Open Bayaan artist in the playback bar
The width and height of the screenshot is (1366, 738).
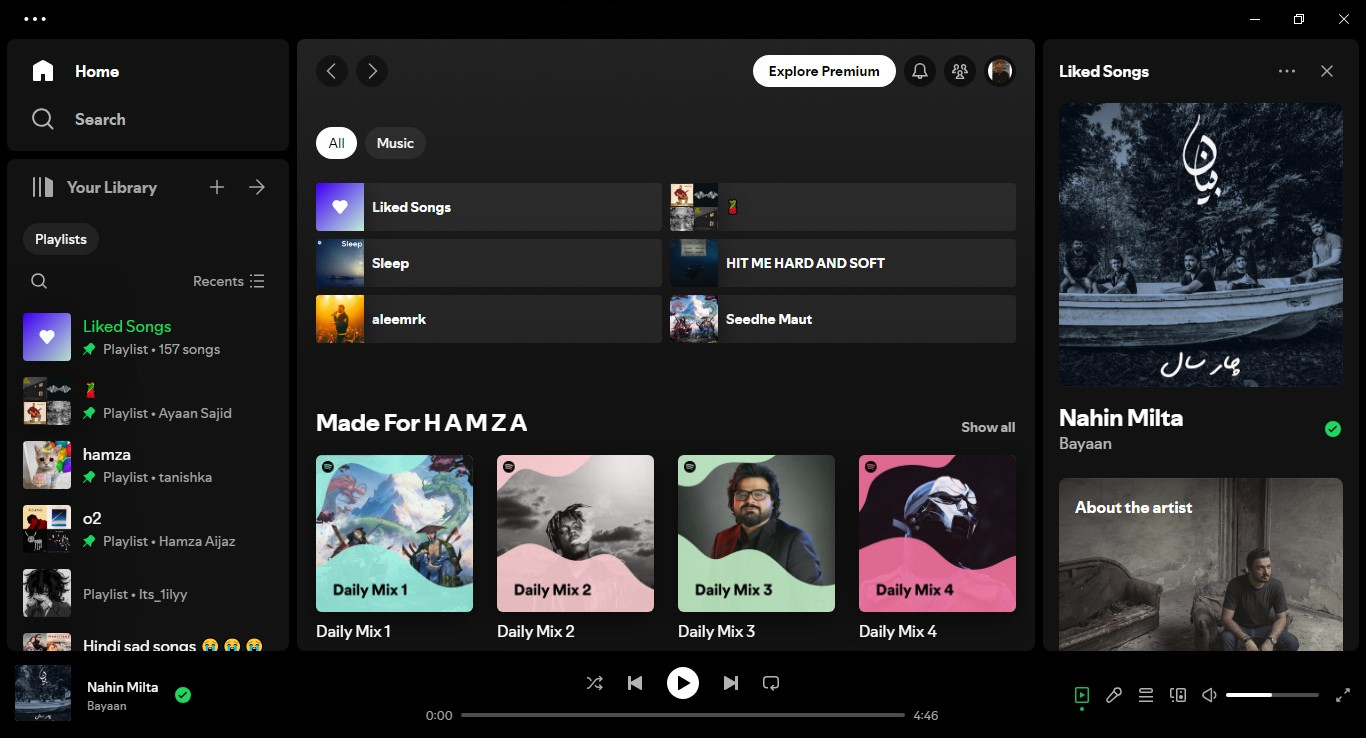pyautogui.click(x=107, y=706)
